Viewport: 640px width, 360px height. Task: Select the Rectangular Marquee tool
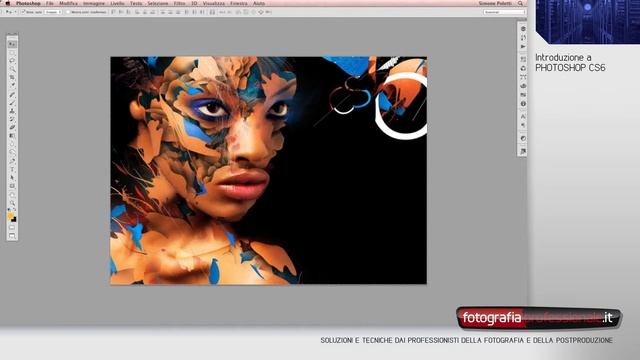click(x=12, y=52)
